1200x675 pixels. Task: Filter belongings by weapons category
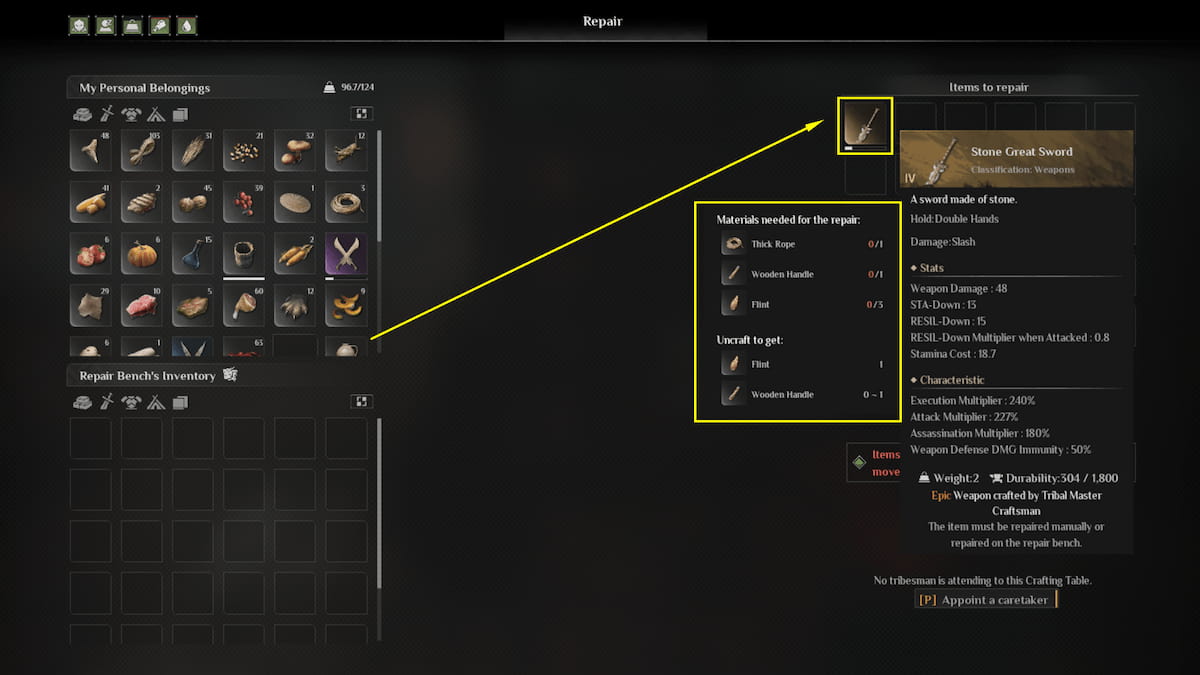pyautogui.click(x=106, y=114)
